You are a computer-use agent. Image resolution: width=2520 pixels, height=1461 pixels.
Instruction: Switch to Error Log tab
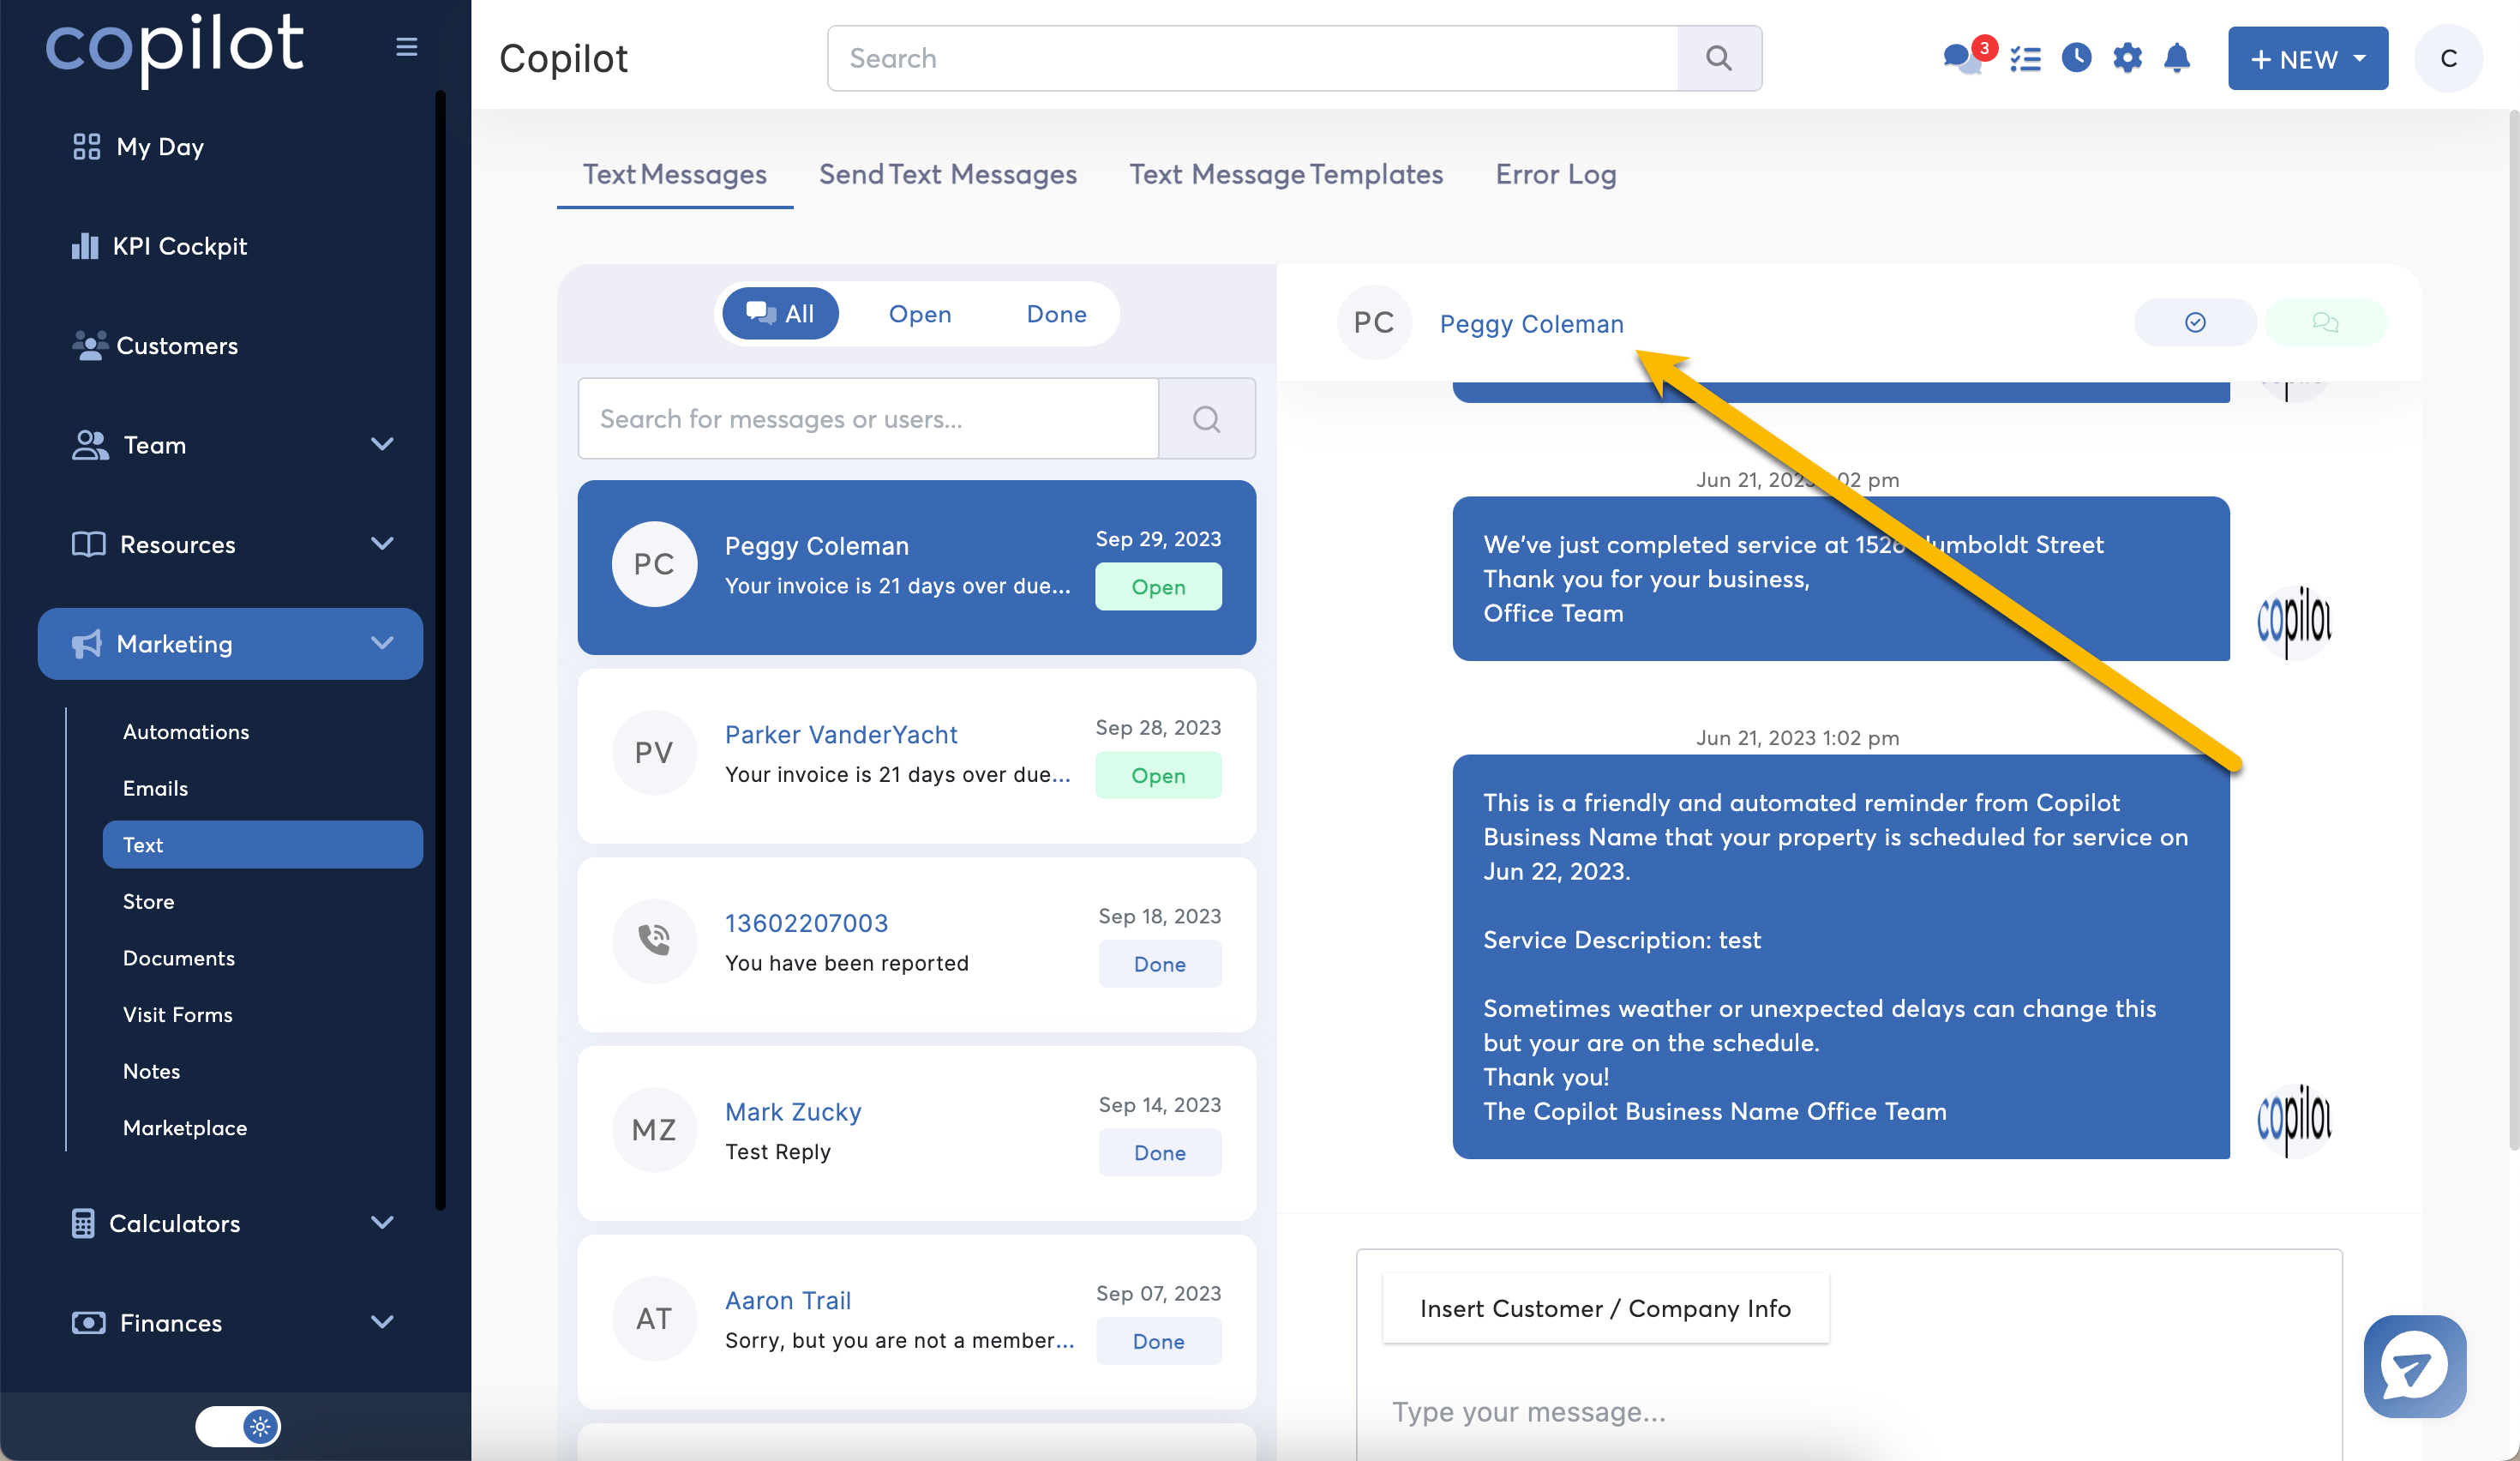pos(1556,174)
